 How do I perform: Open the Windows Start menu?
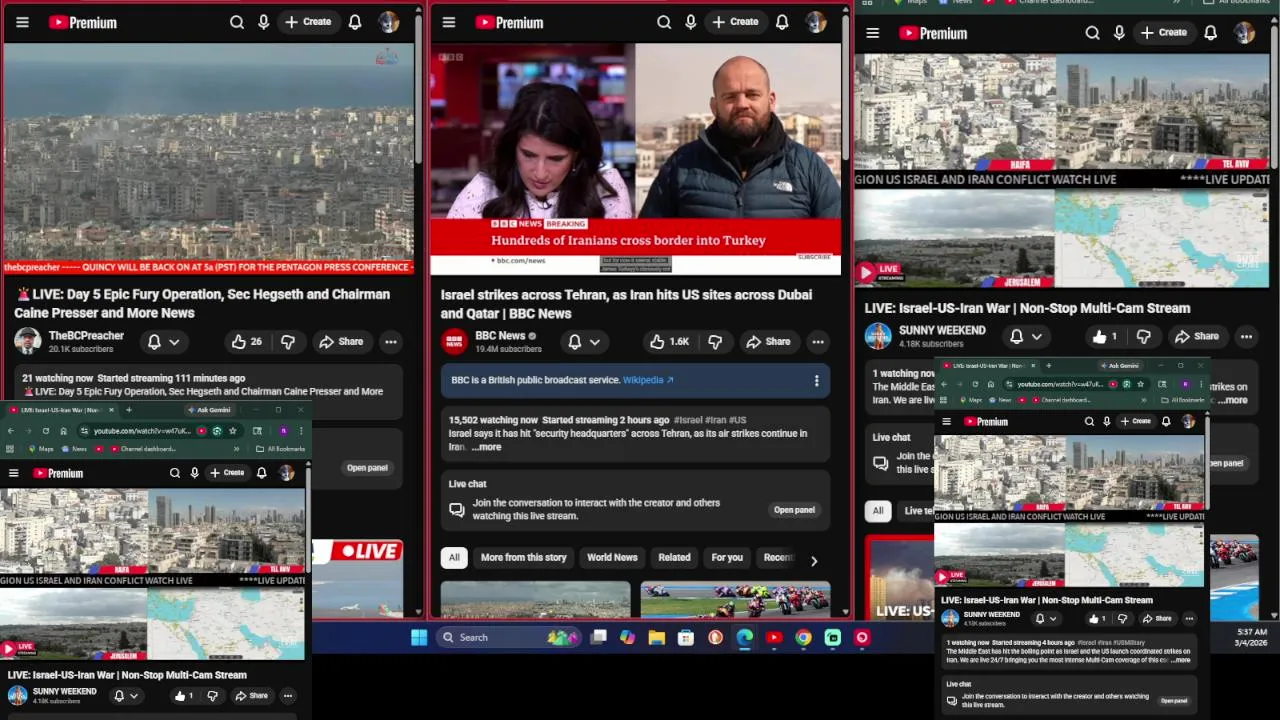(x=419, y=638)
